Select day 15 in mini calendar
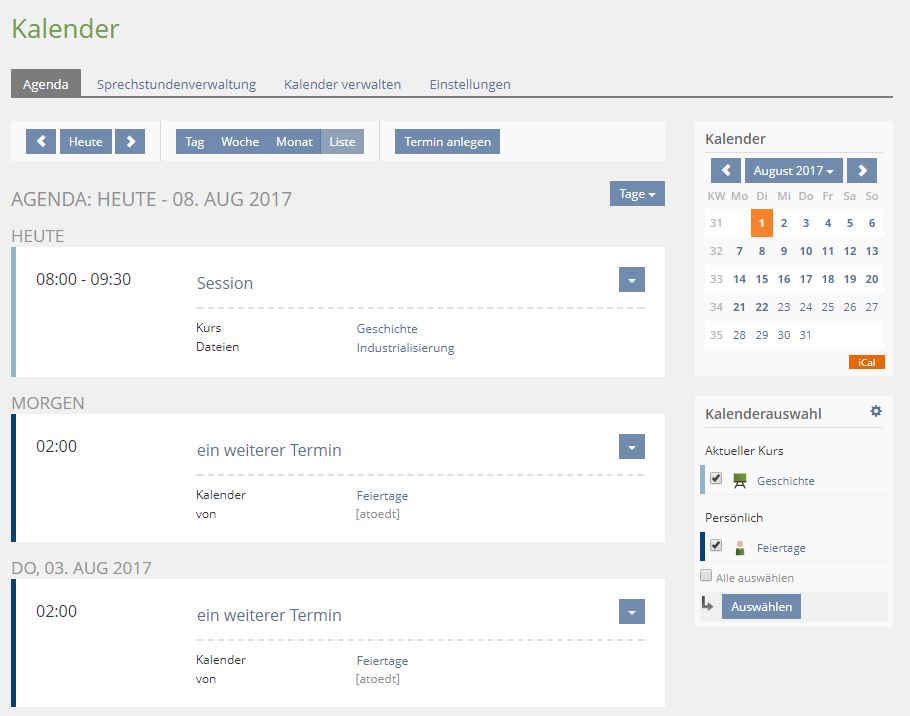 [x=762, y=279]
